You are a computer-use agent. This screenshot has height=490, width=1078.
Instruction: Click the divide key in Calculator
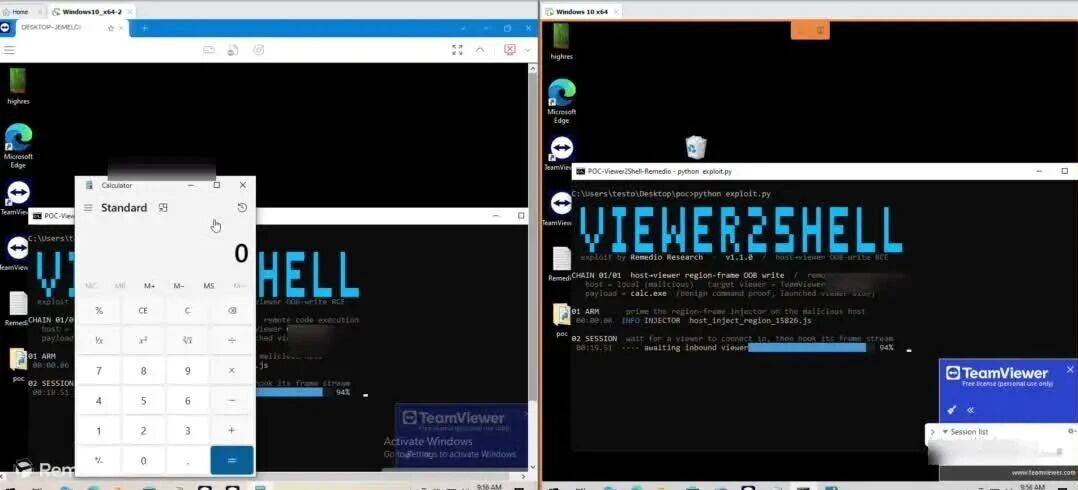[x=232, y=340]
